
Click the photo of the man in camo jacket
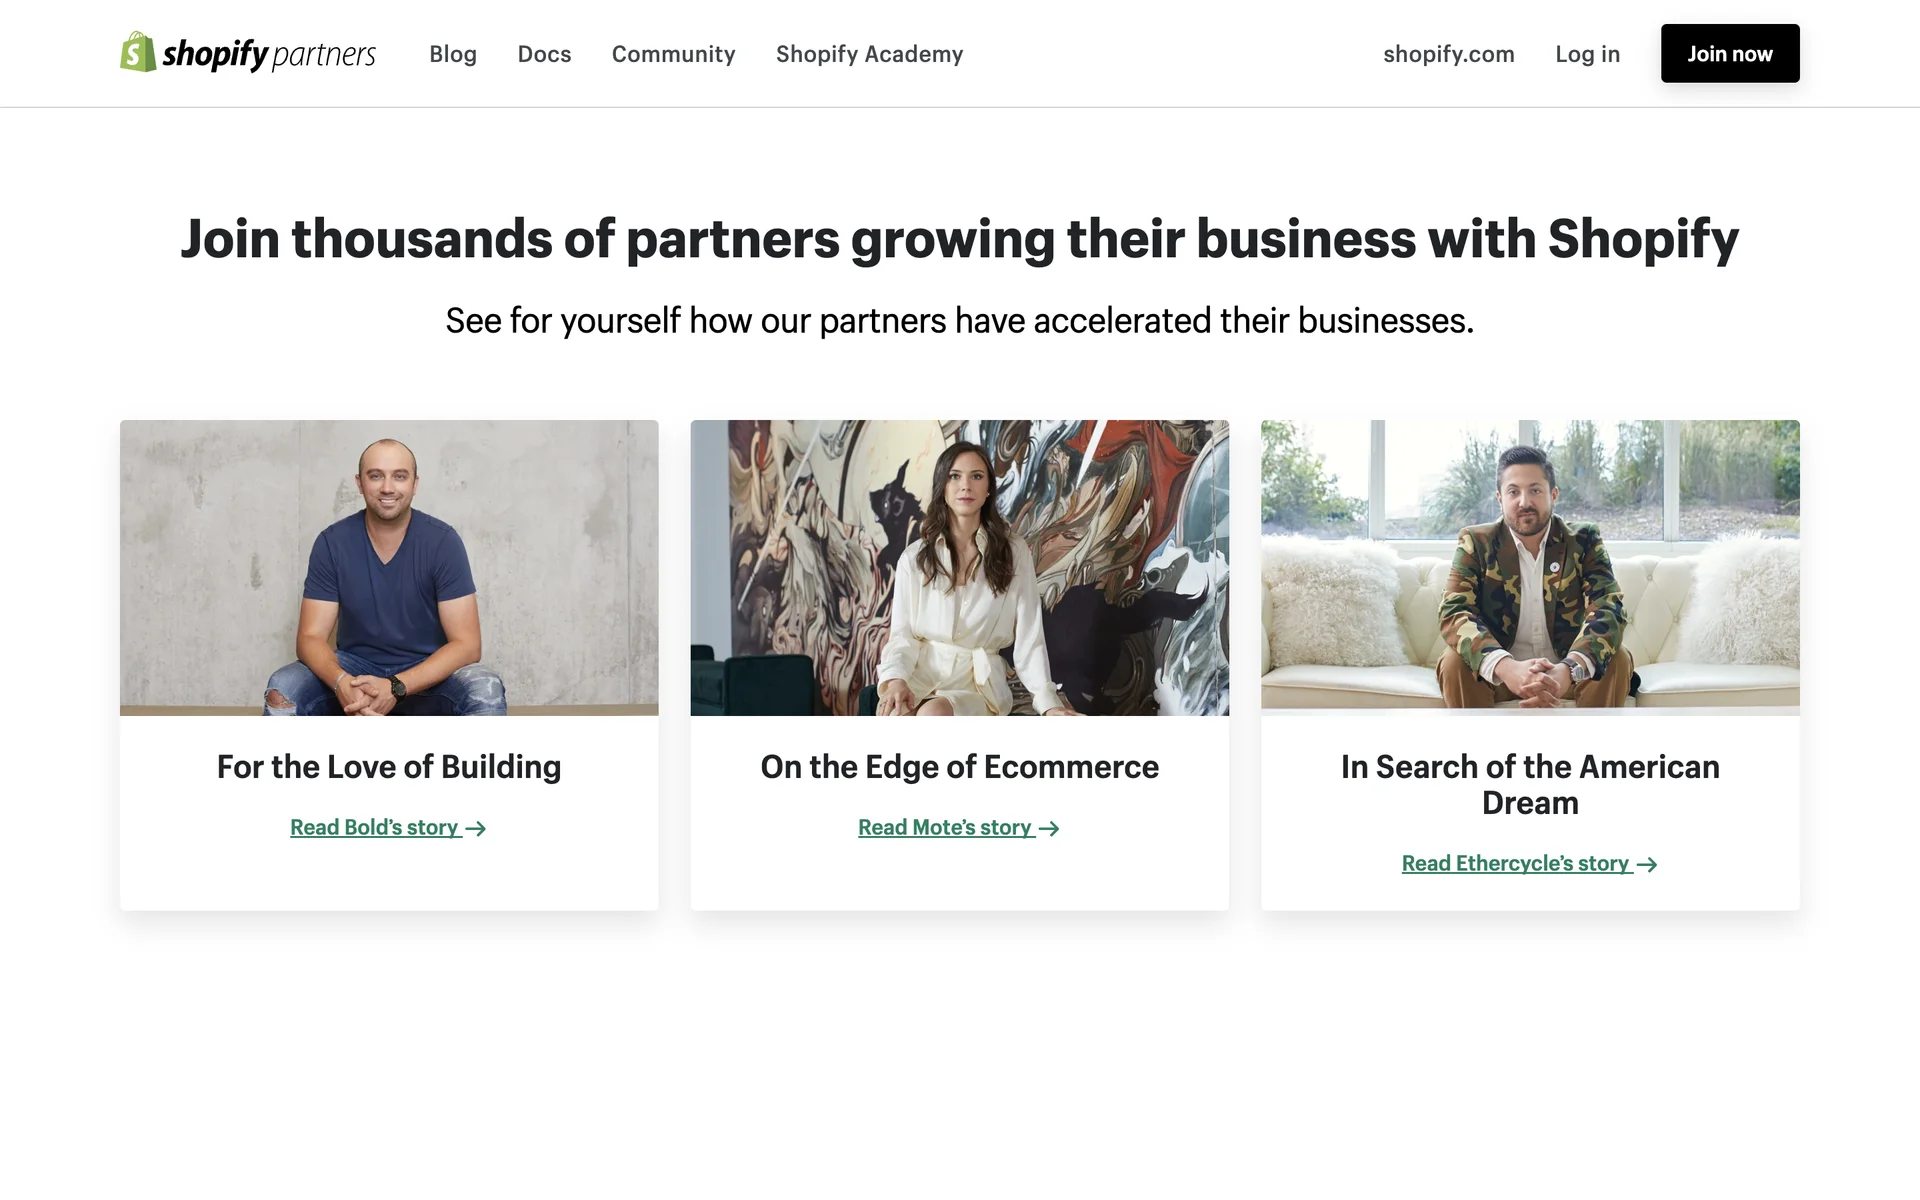[x=1530, y=567]
